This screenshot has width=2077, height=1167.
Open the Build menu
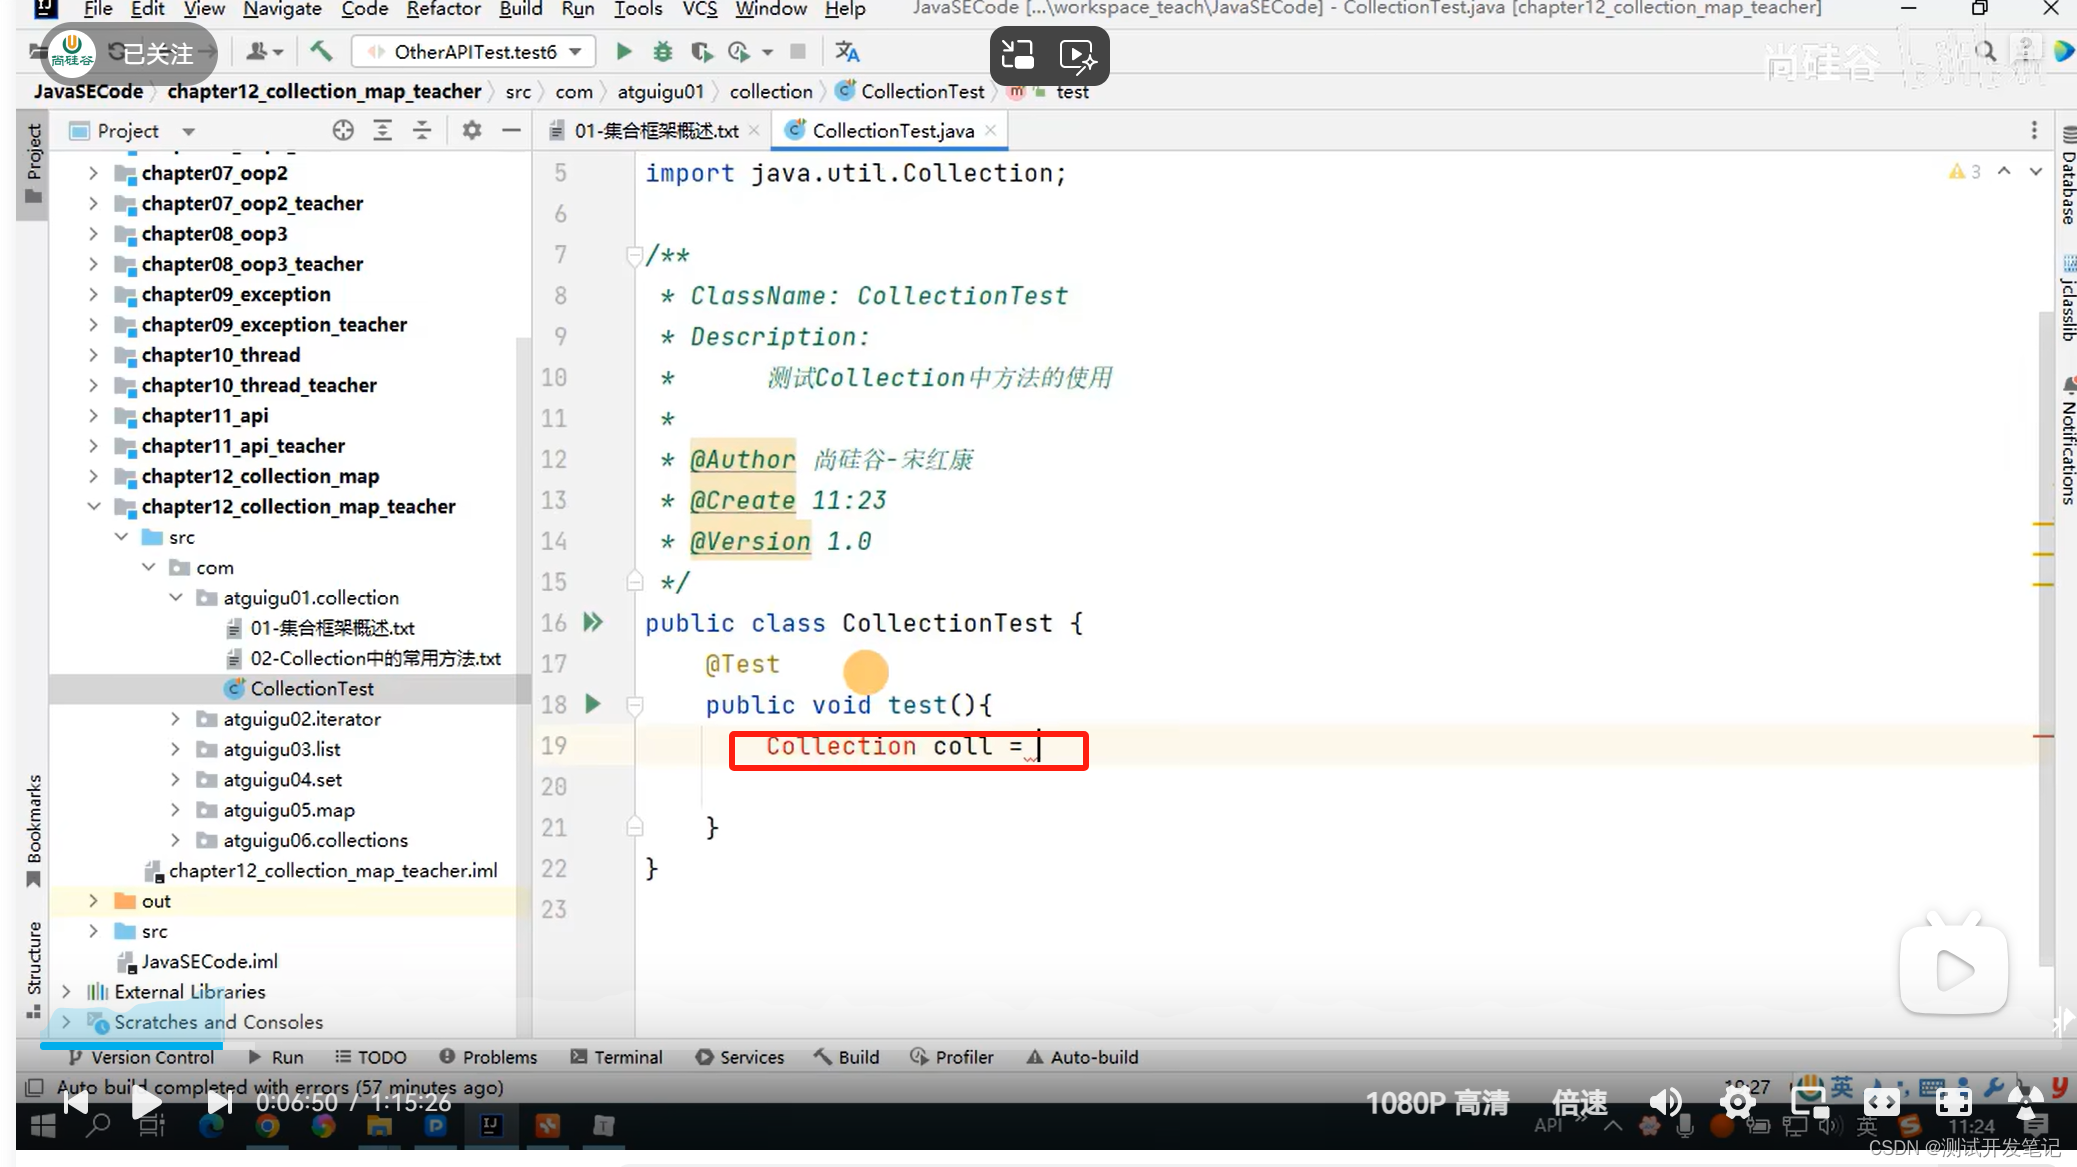(x=521, y=9)
